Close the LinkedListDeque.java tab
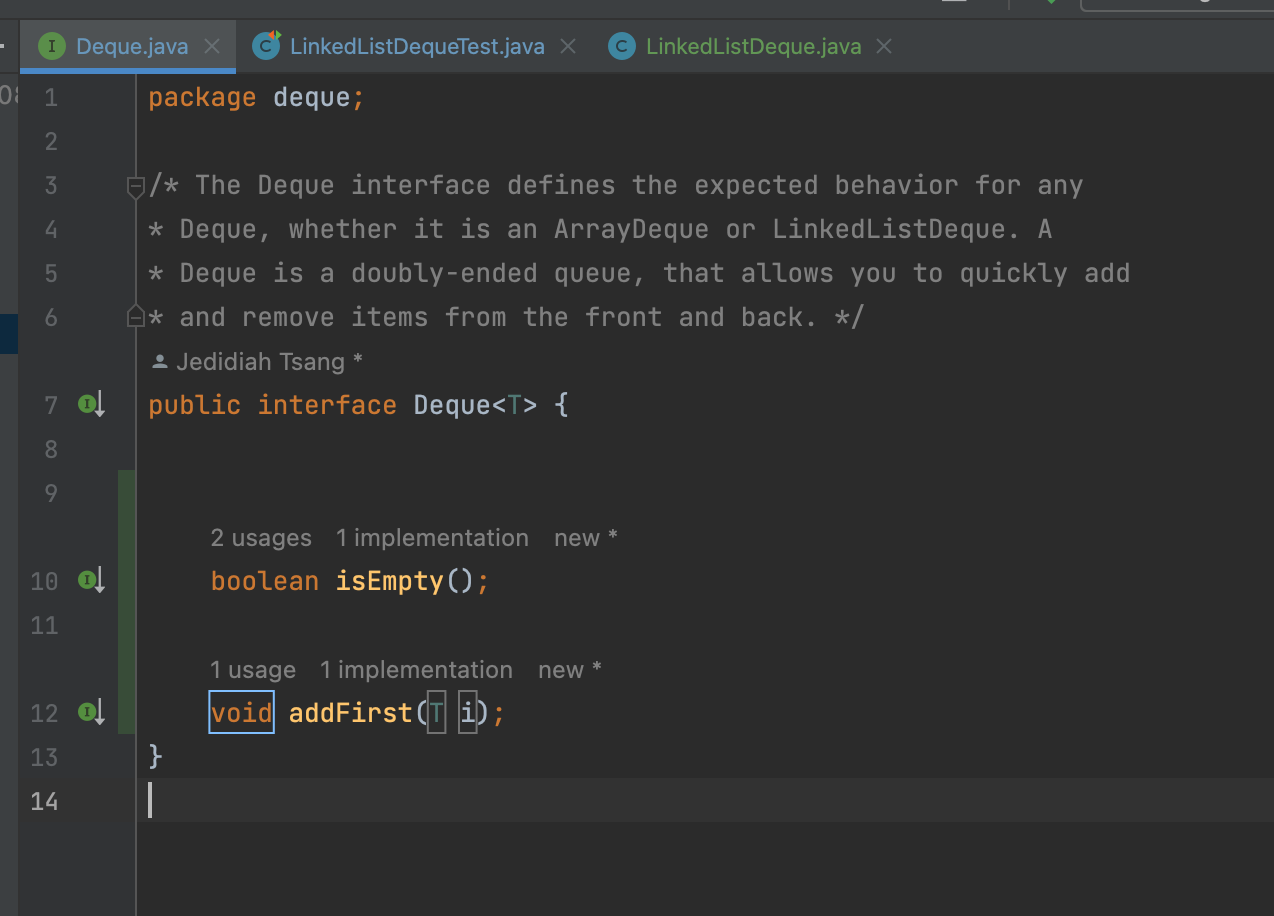Viewport: 1274px width, 916px height. [884, 46]
